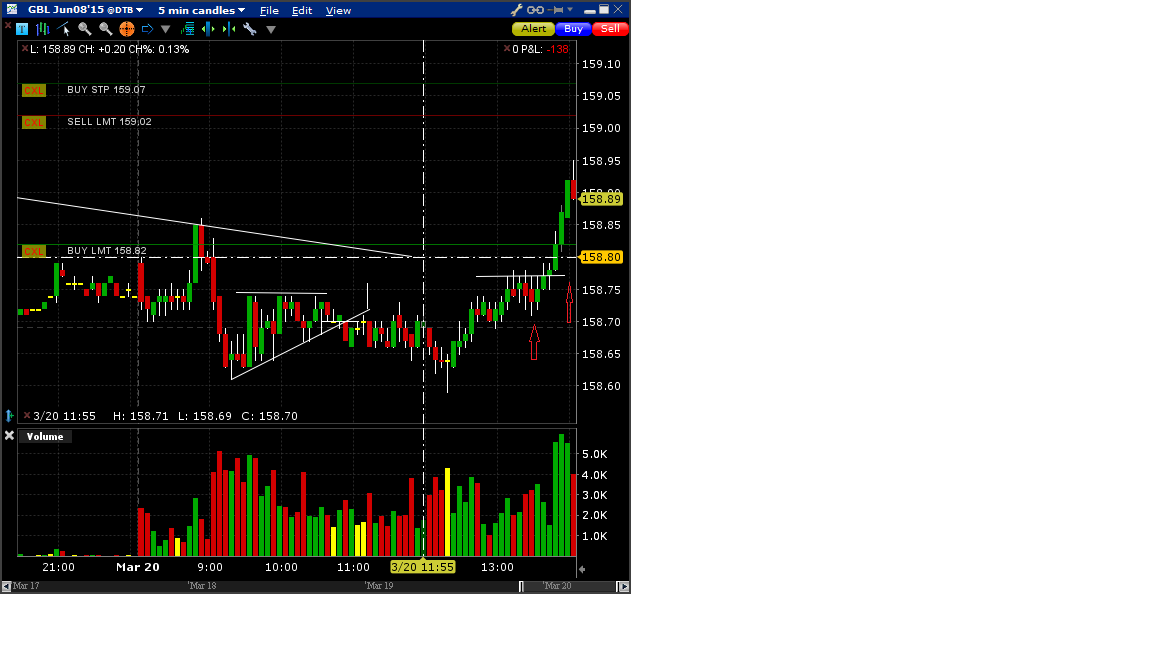This screenshot has width=1152, height=648.
Task: Click the small left arrow right of the 13:00 time axis
Action: (x=582, y=569)
